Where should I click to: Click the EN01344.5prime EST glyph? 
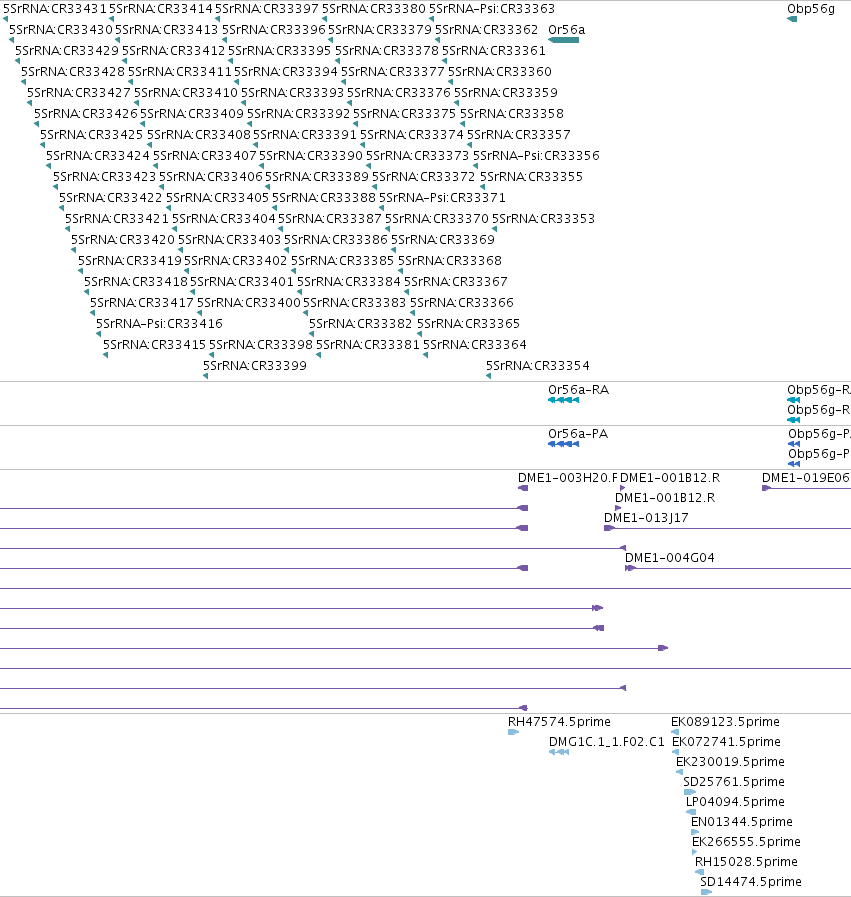click(x=695, y=832)
